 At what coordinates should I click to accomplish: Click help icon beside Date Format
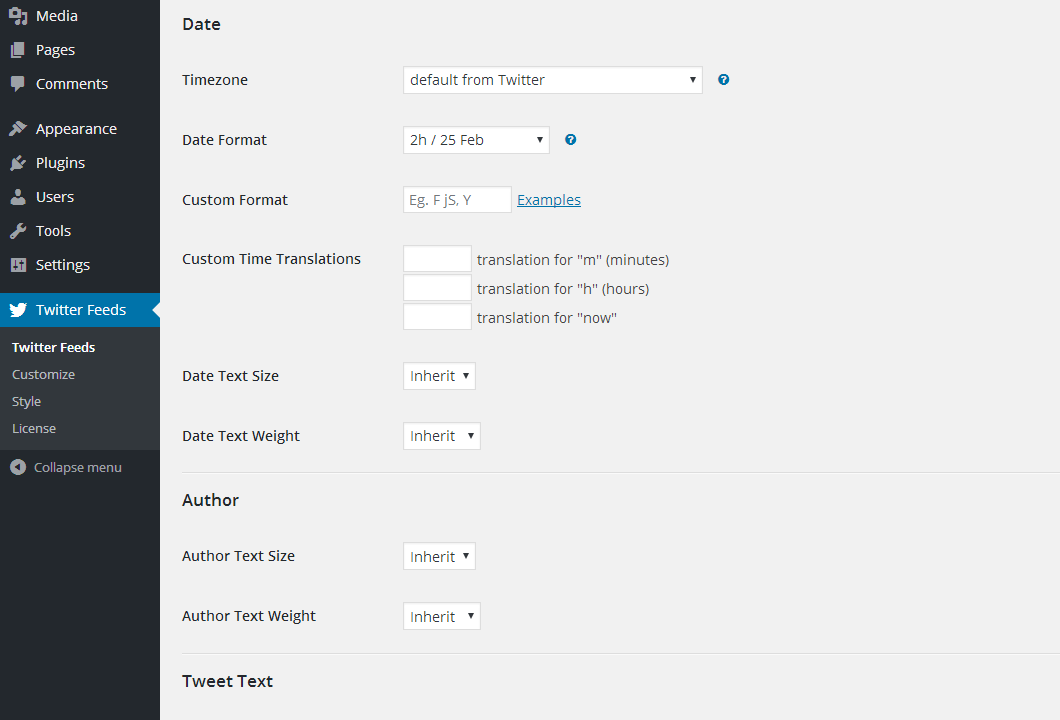click(x=571, y=140)
